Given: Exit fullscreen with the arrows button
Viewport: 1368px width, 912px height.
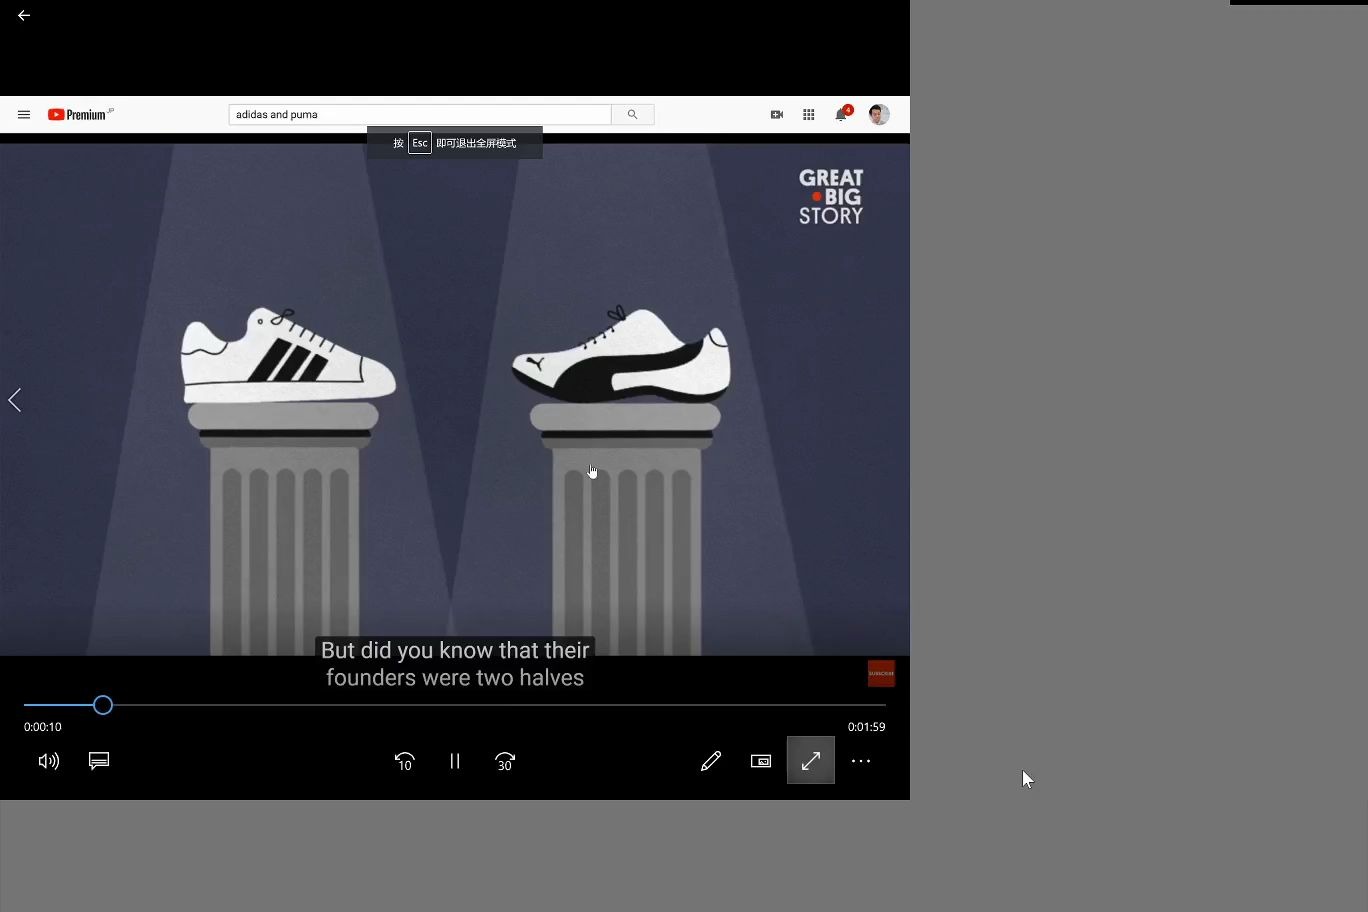Looking at the screenshot, I should pyautogui.click(x=811, y=761).
